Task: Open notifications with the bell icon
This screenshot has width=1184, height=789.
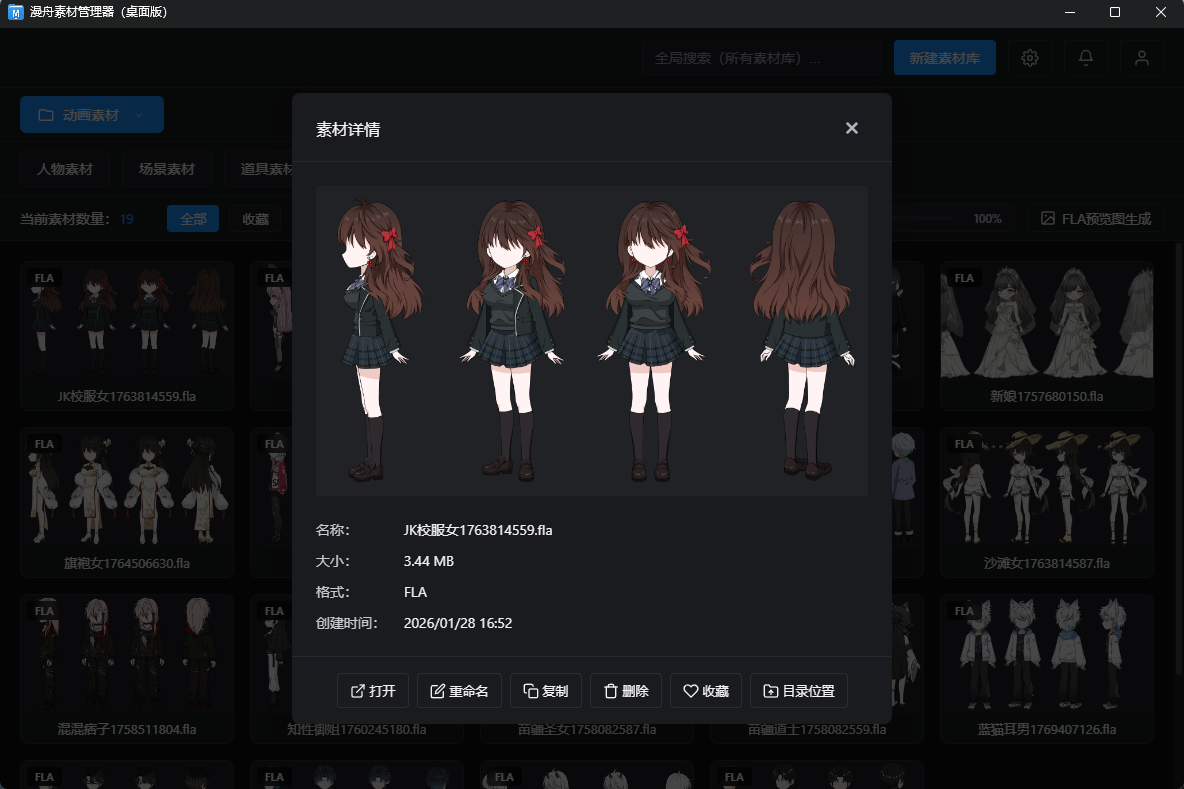Action: [1085, 58]
